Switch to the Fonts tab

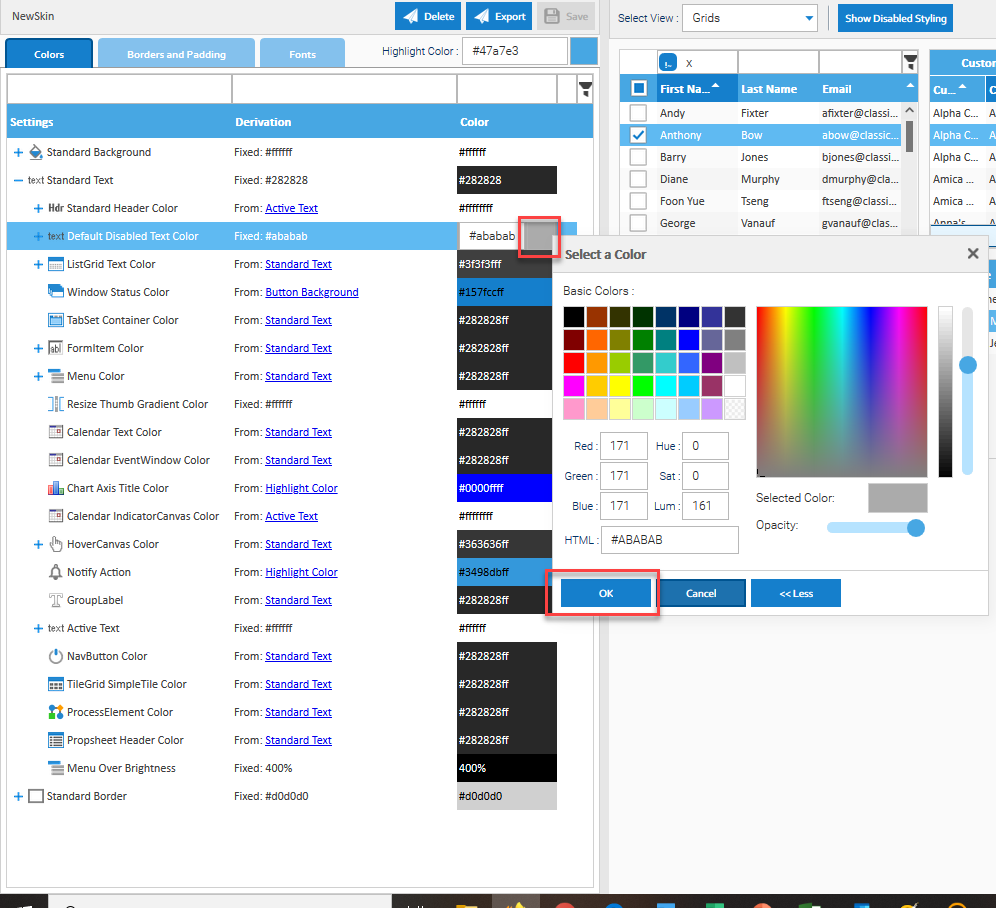point(302,54)
